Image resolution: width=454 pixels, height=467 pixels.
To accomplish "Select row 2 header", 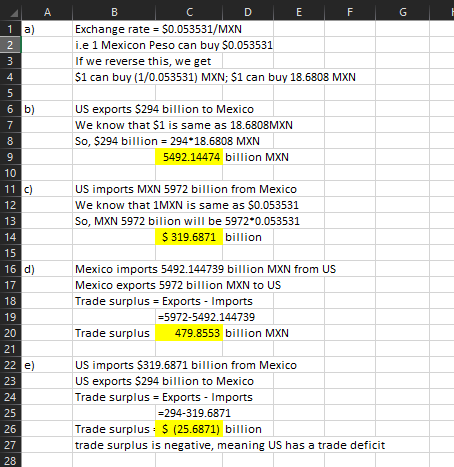I will 10,45.
